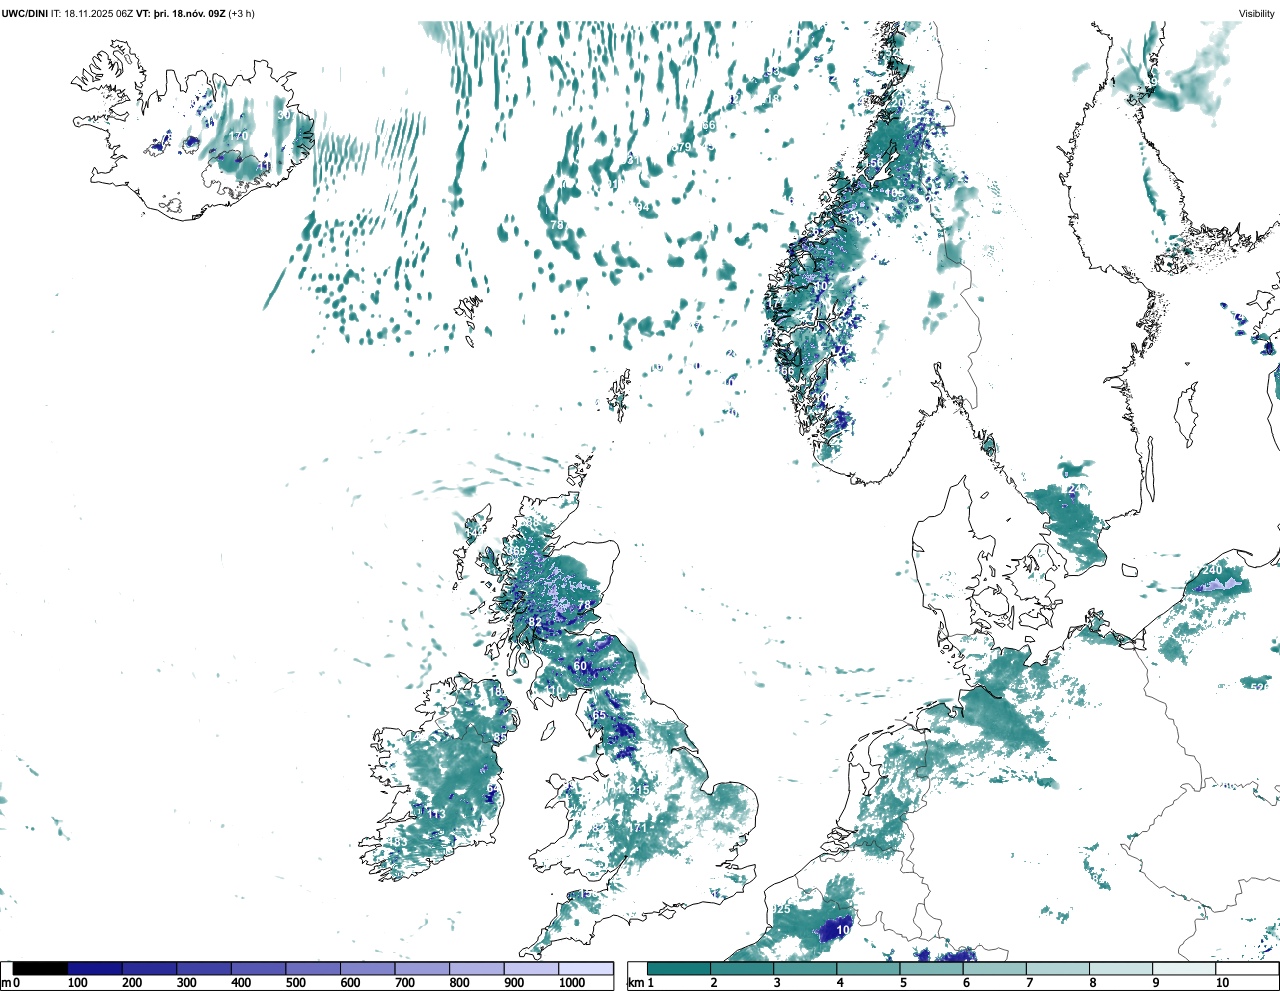The width and height of the screenshot is (1280, 991).
Task: Click the '30' value in eastern Iceland
Action: [284, 115]
